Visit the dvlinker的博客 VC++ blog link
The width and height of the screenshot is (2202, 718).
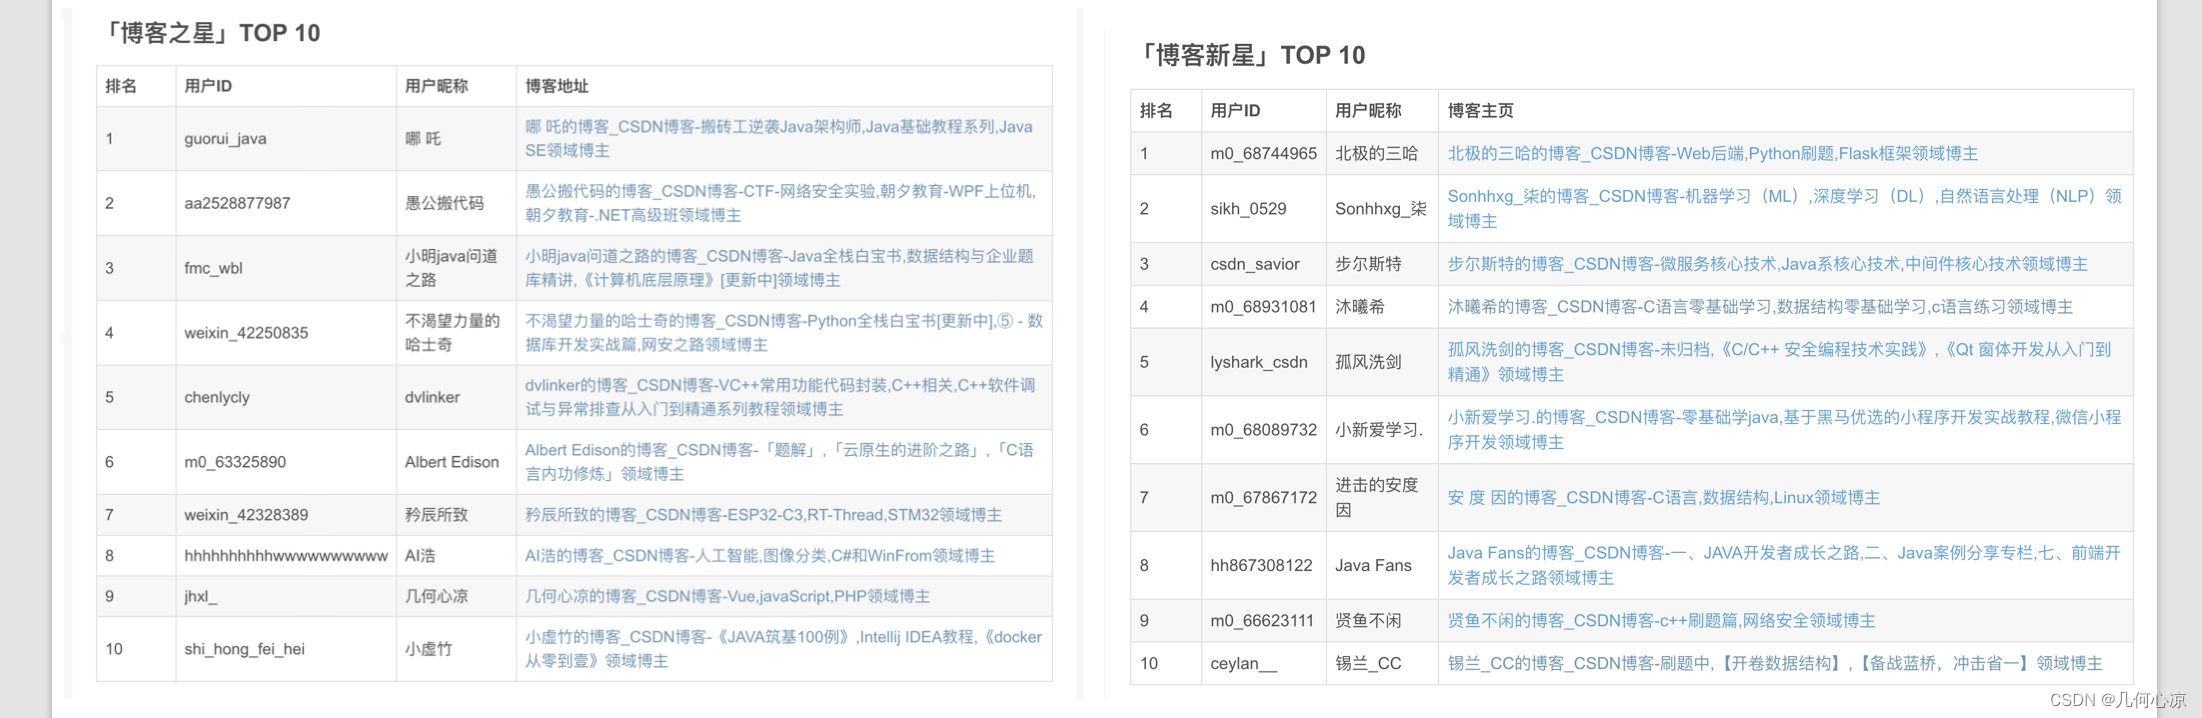point(780,397)
